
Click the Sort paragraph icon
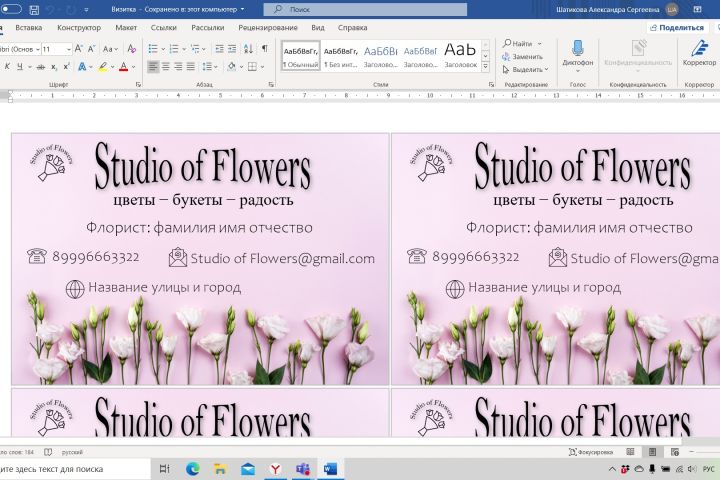click(248, 48)
